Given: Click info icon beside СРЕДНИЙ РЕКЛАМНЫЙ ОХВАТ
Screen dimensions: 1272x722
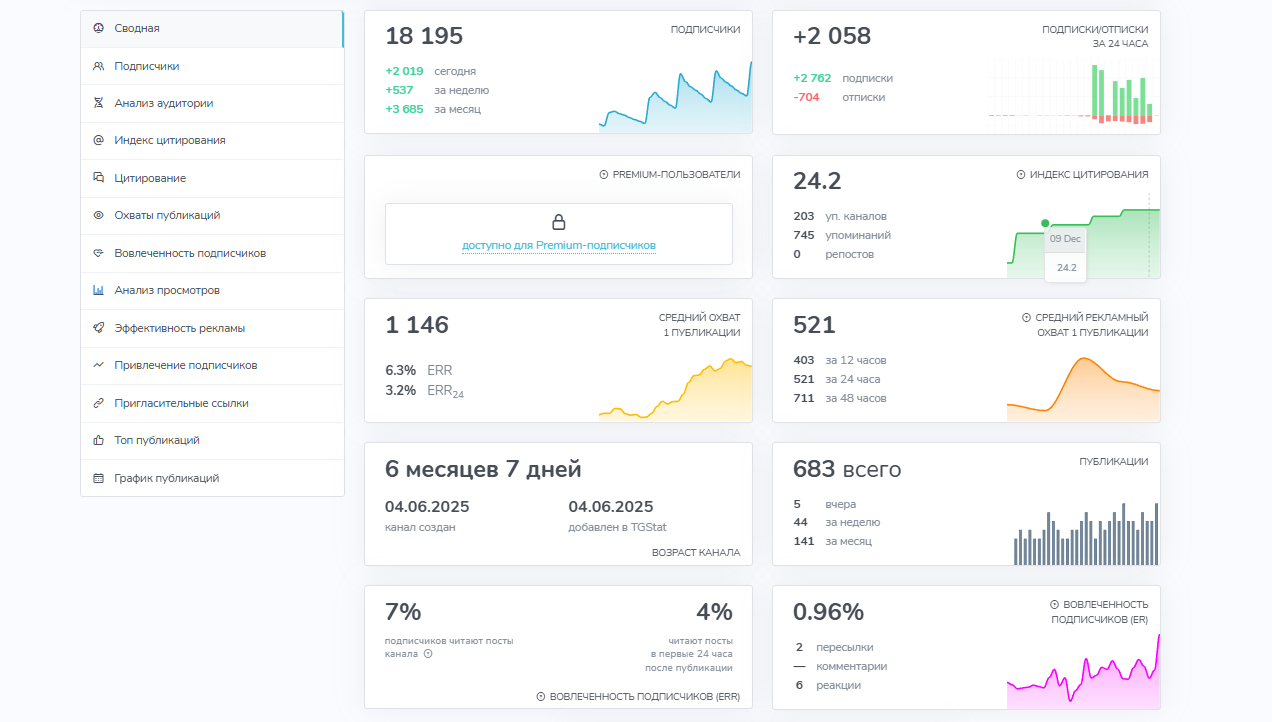Looking at the screenshot, I should pyautogui.click(x=1026, y=317).
